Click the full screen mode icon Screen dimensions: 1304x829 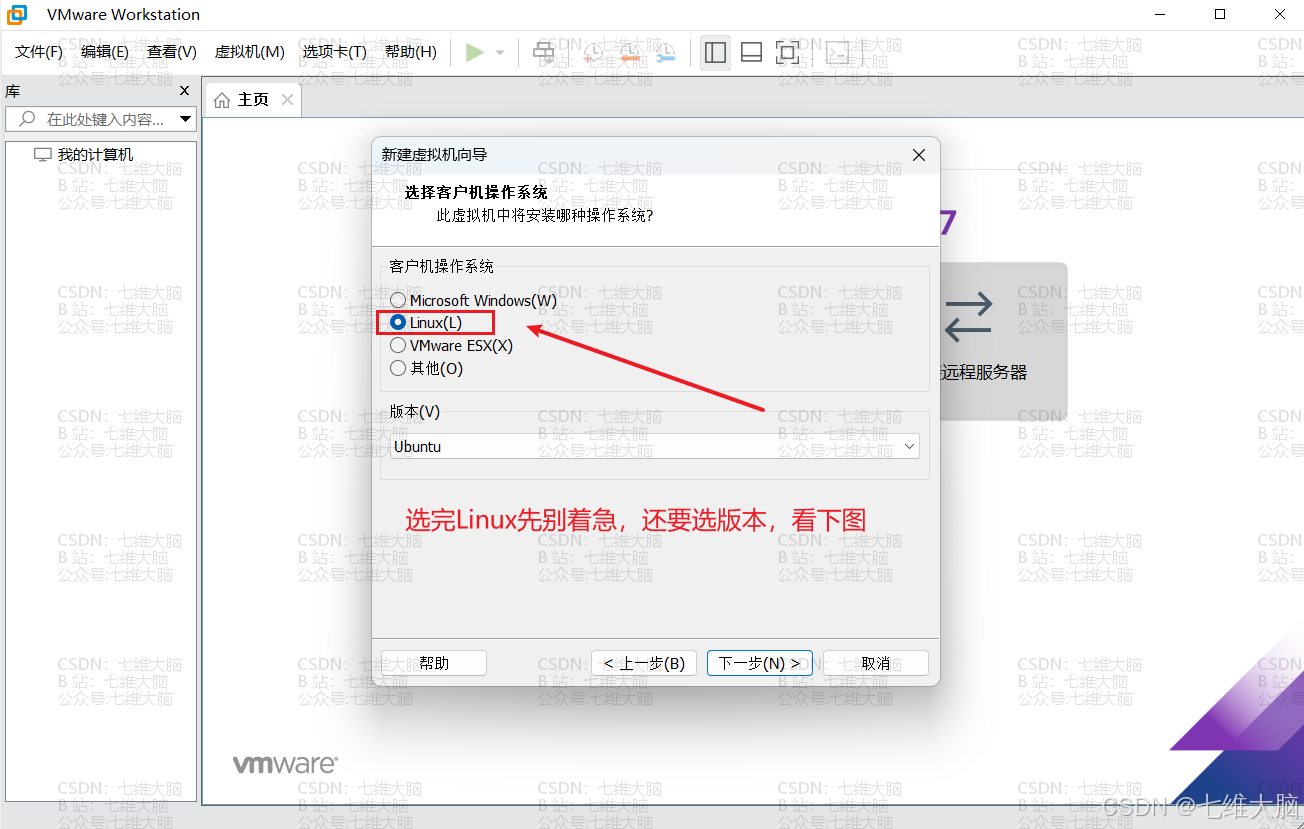(788, 52)
